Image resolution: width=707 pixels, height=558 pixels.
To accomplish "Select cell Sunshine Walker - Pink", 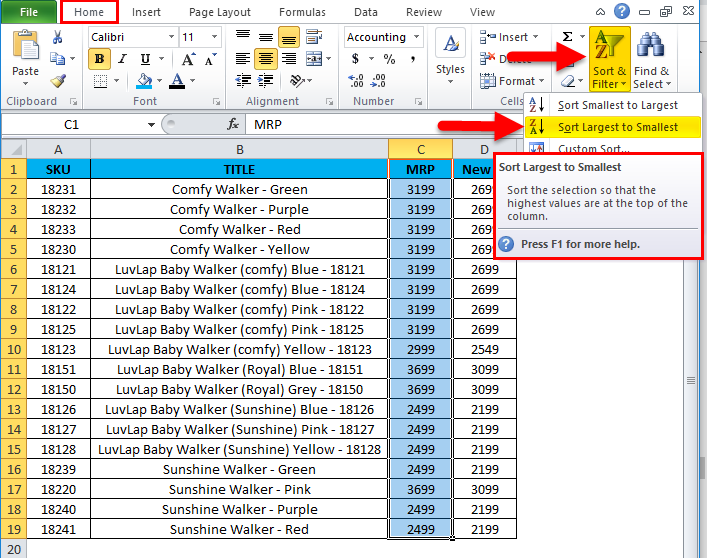I will click(x=239, y=489).
